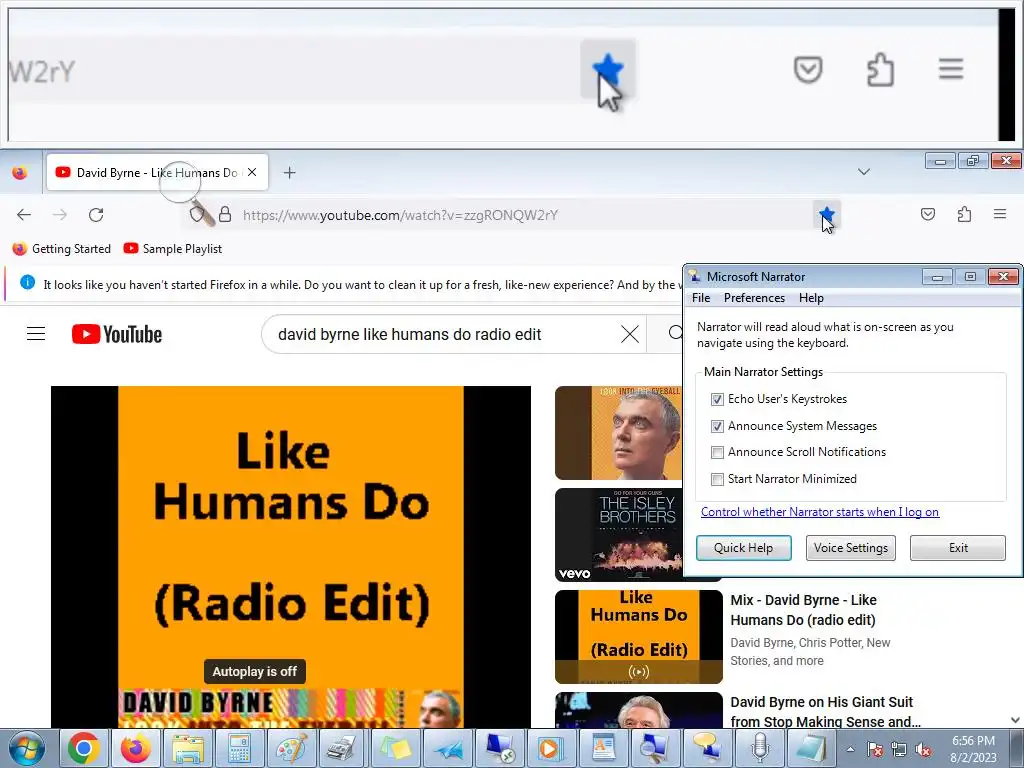Screen dimensions: 1024x768
Task: Open the Windows Start orb
Action: 27,748
